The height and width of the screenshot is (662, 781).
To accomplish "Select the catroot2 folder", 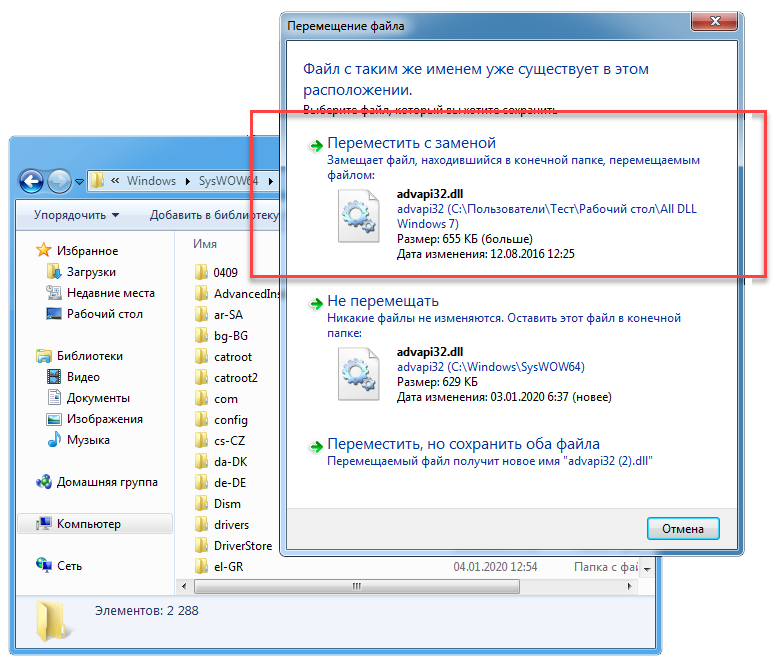I will (236, 378).
